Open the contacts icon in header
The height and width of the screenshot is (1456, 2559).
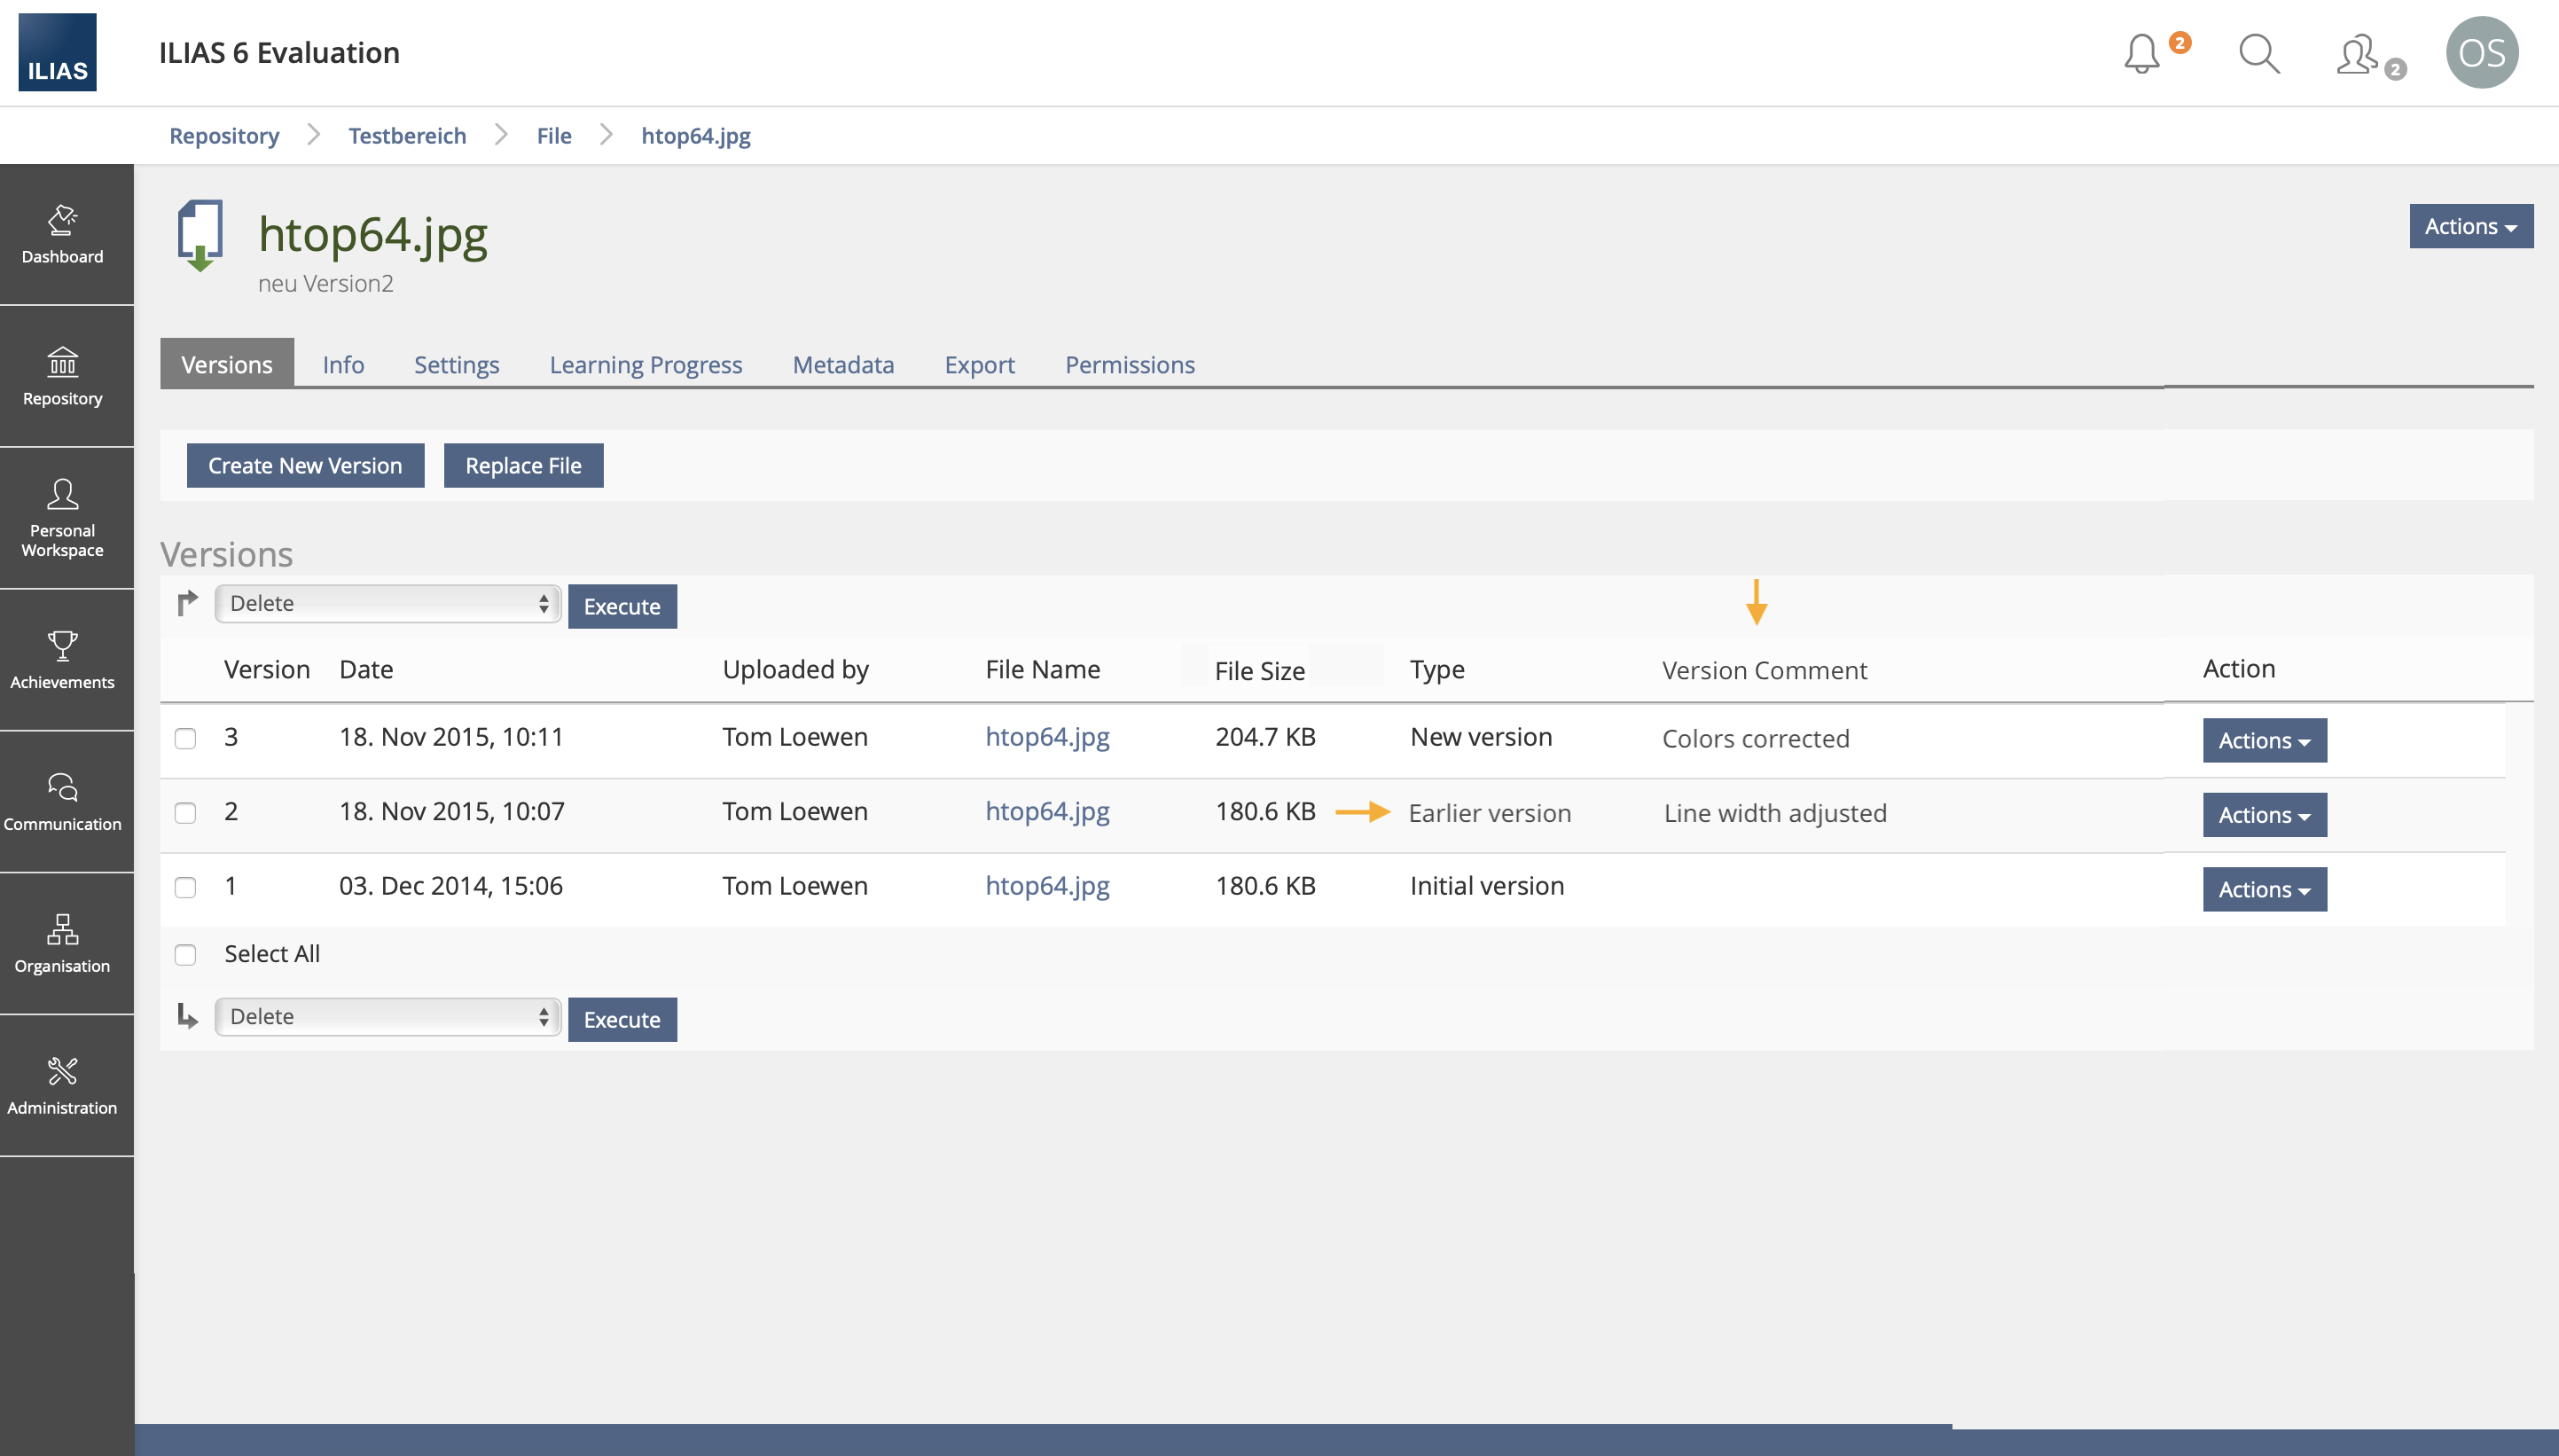(2357, 53)
